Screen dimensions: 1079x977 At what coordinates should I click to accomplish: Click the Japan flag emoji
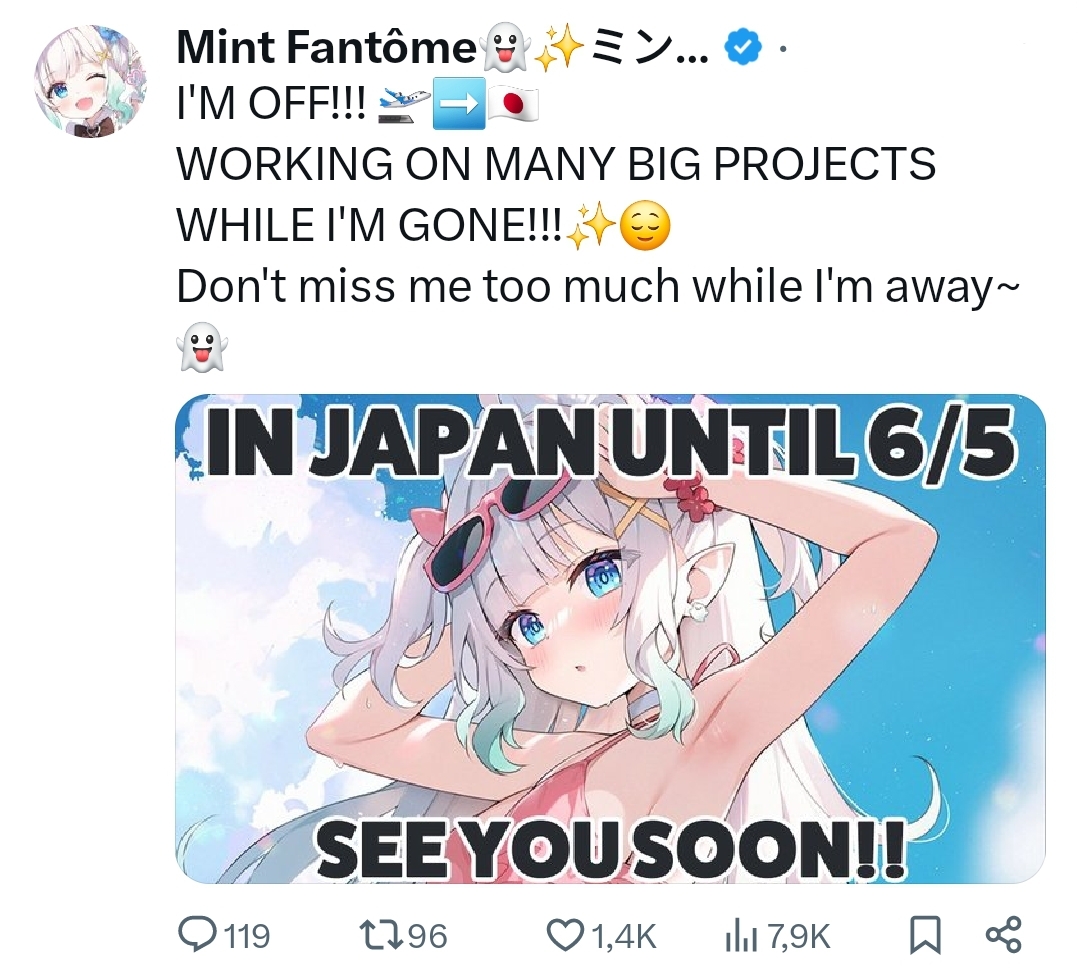coord(513,104)
